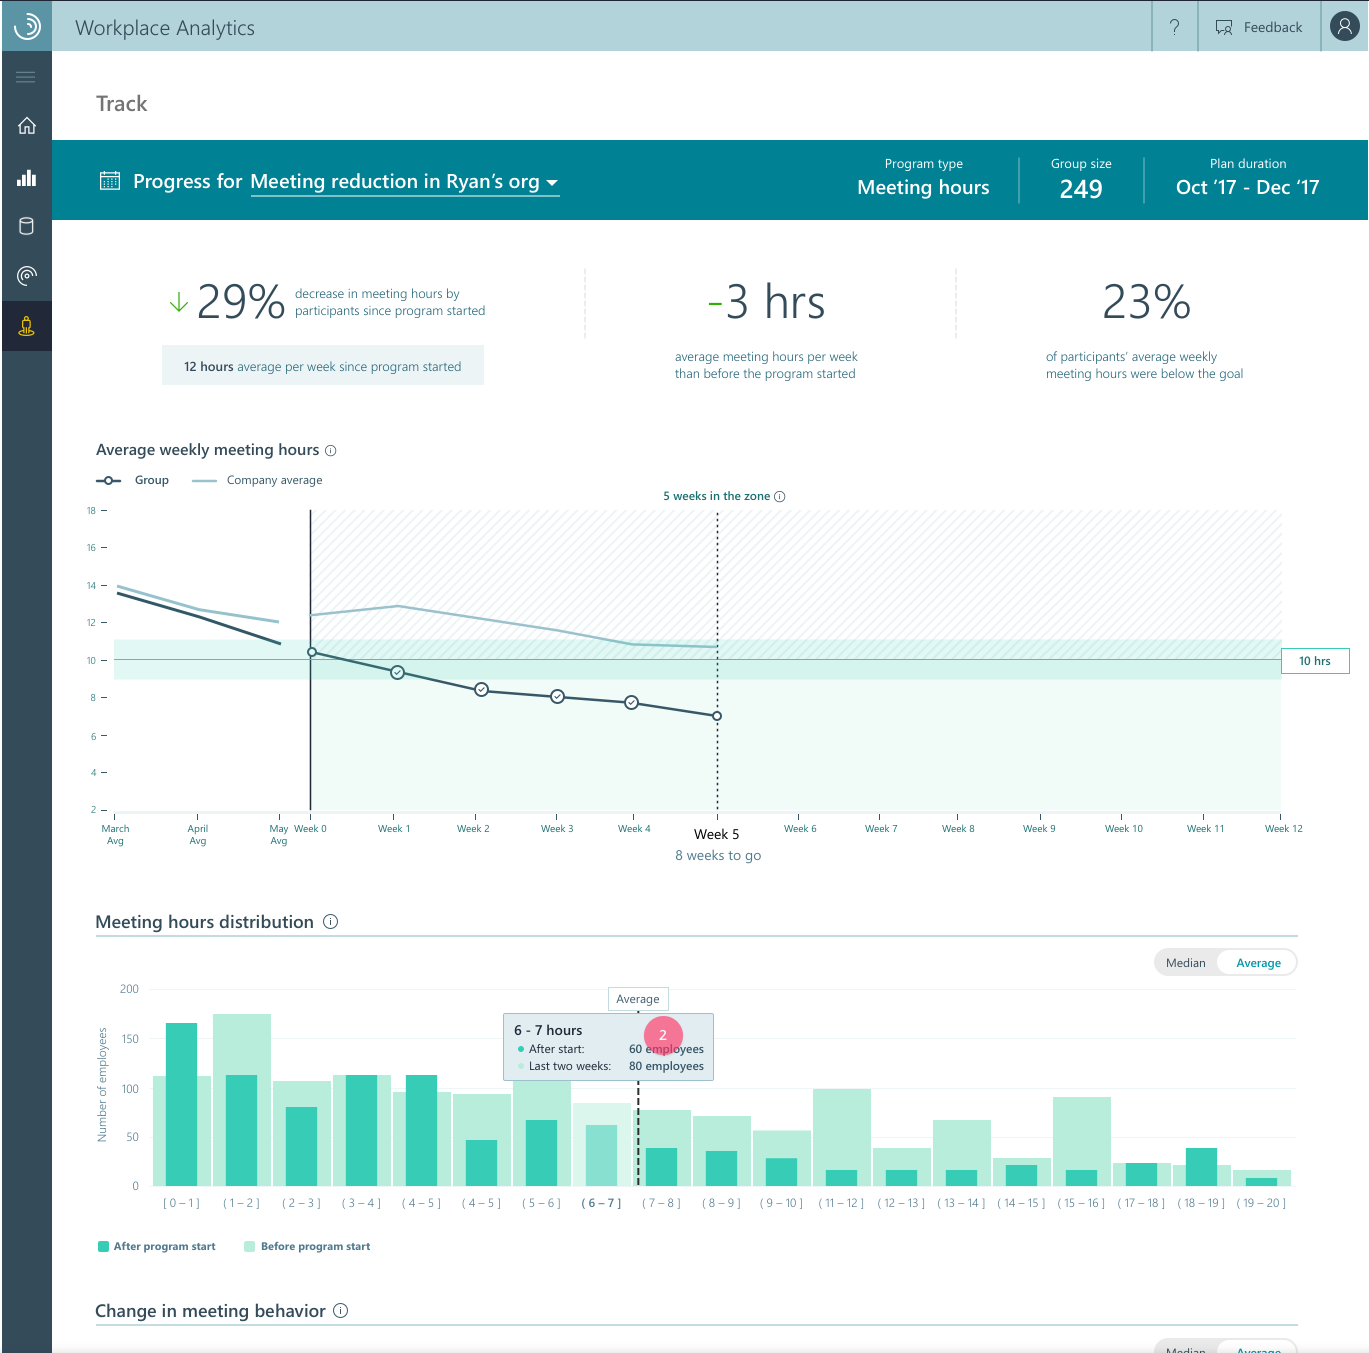Image resolution: width=1369 pixels, height=1353 pixels.
Task: Open the Home page from the sidebar
Action: point(26,126)
